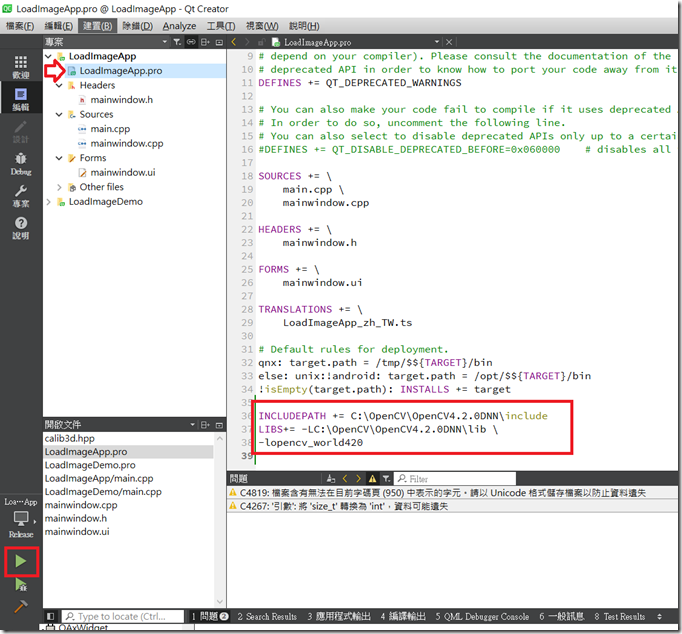Open the 工具(T) menu
682x634 pixels.
[221, 26]
